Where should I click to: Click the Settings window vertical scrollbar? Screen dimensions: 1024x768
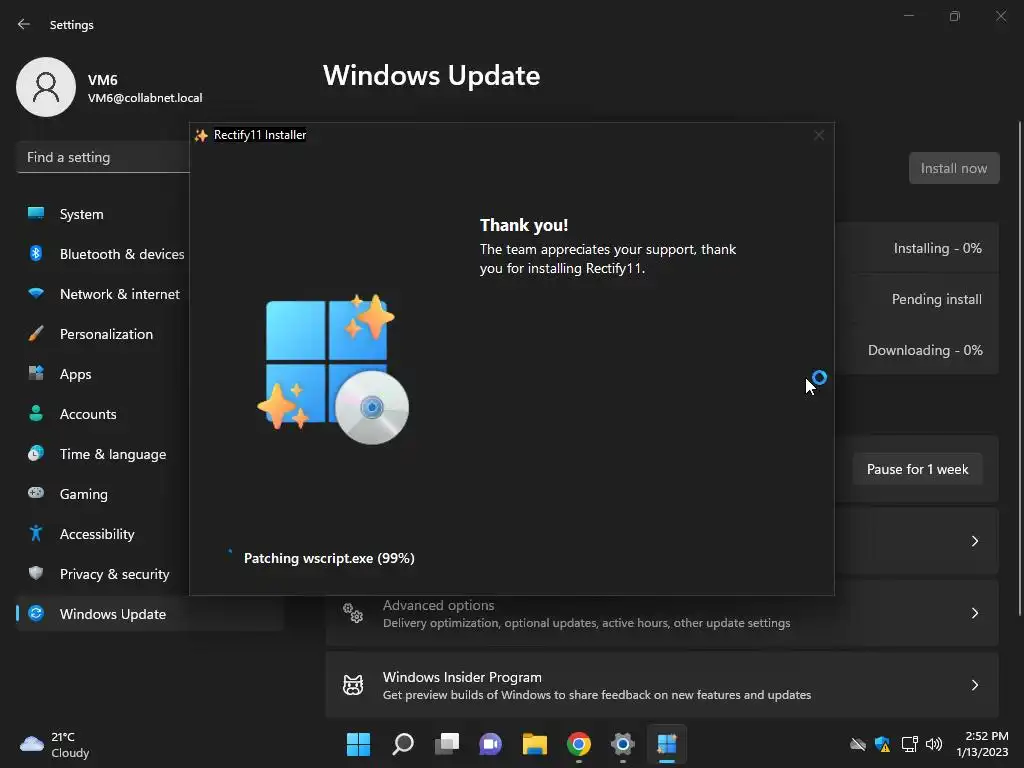(1020, 368)
